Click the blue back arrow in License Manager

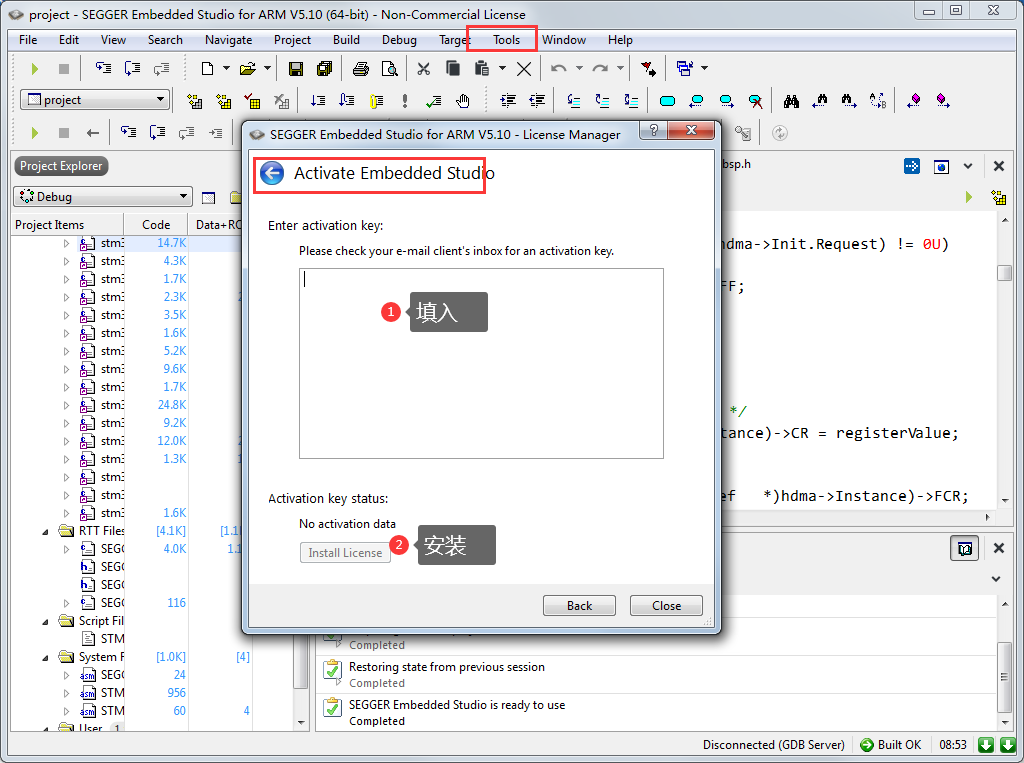click(x=272, y=174)
